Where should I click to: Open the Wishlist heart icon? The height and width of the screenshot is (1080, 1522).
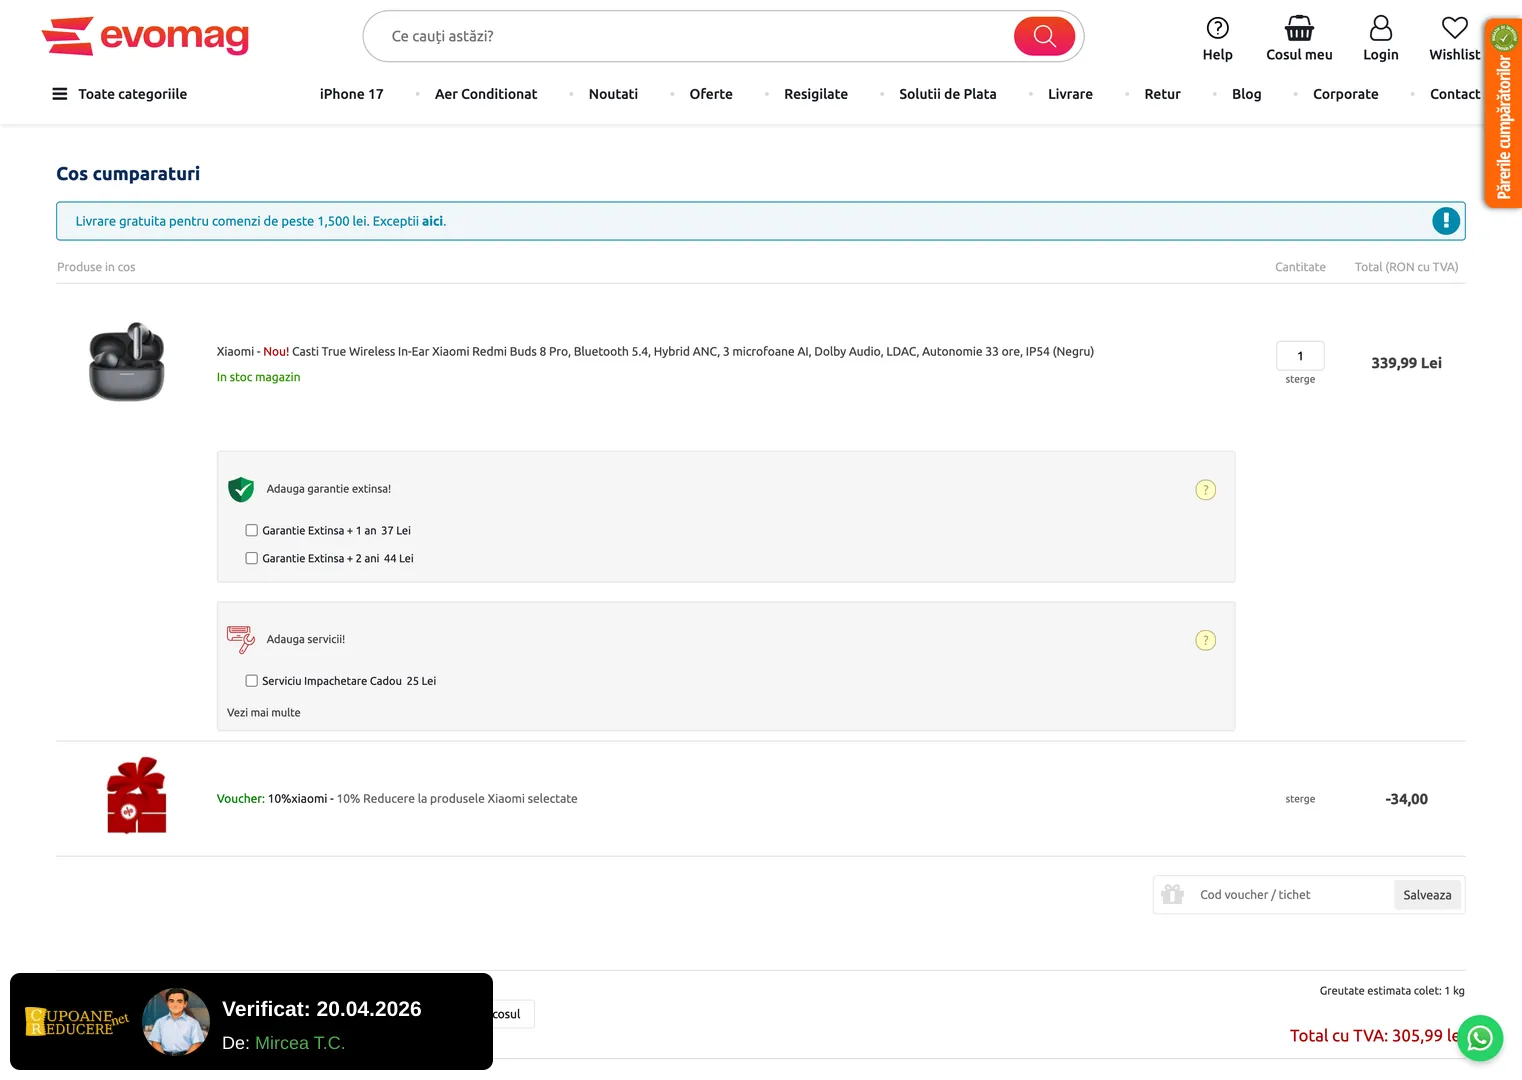[x=1454, y=28]
